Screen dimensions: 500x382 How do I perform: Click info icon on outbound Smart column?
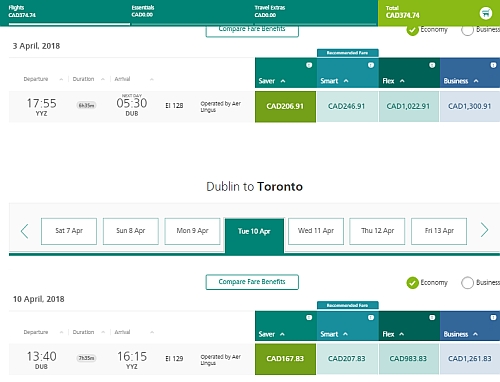pyautogui.click(x=371, y=65)
